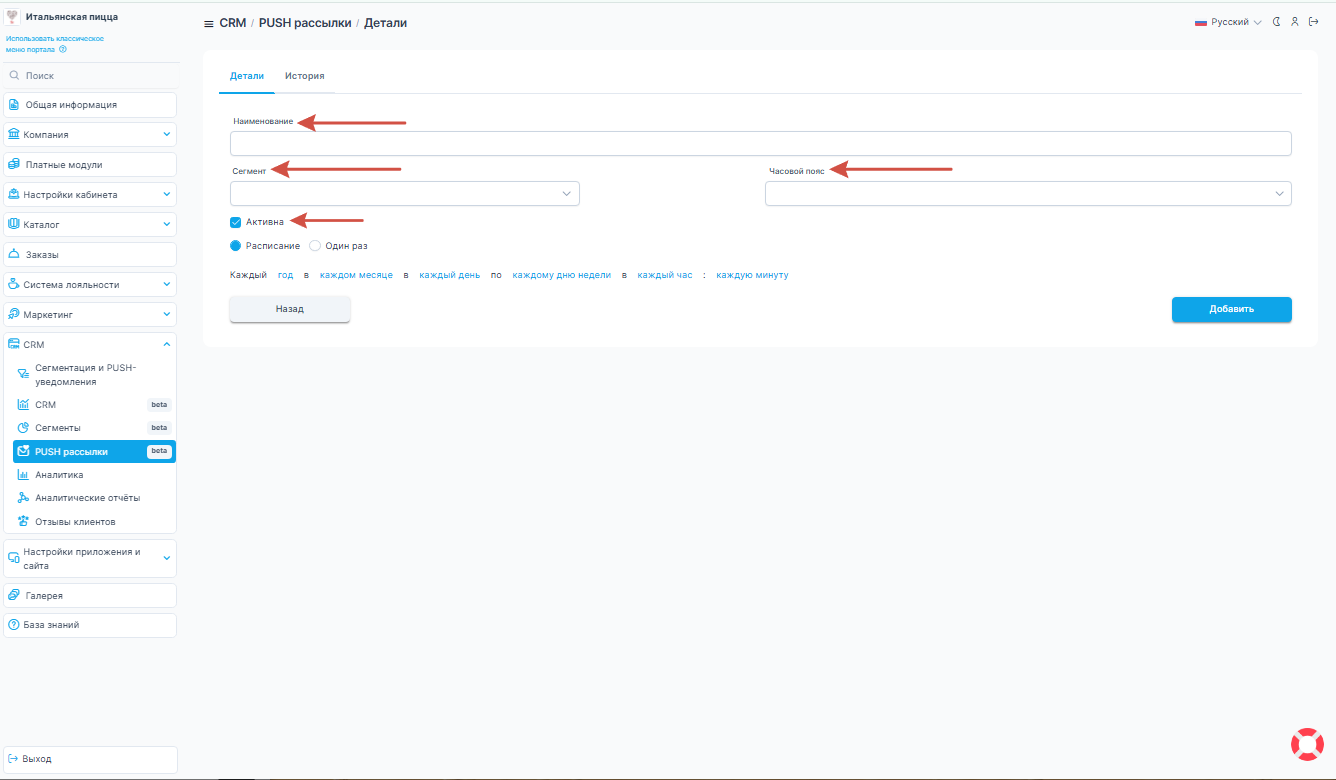This screenshot has height=780, width=1336.
Task: Click the каждому дню недели schedule link
Action: click(x=561, y=275)
